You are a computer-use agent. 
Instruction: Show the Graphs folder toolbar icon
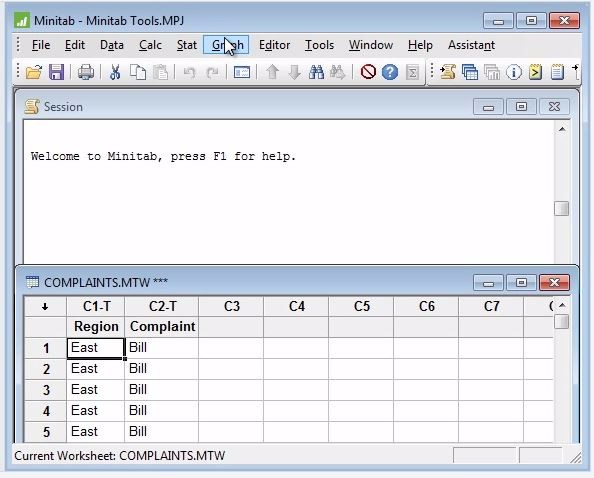point(492,72)
